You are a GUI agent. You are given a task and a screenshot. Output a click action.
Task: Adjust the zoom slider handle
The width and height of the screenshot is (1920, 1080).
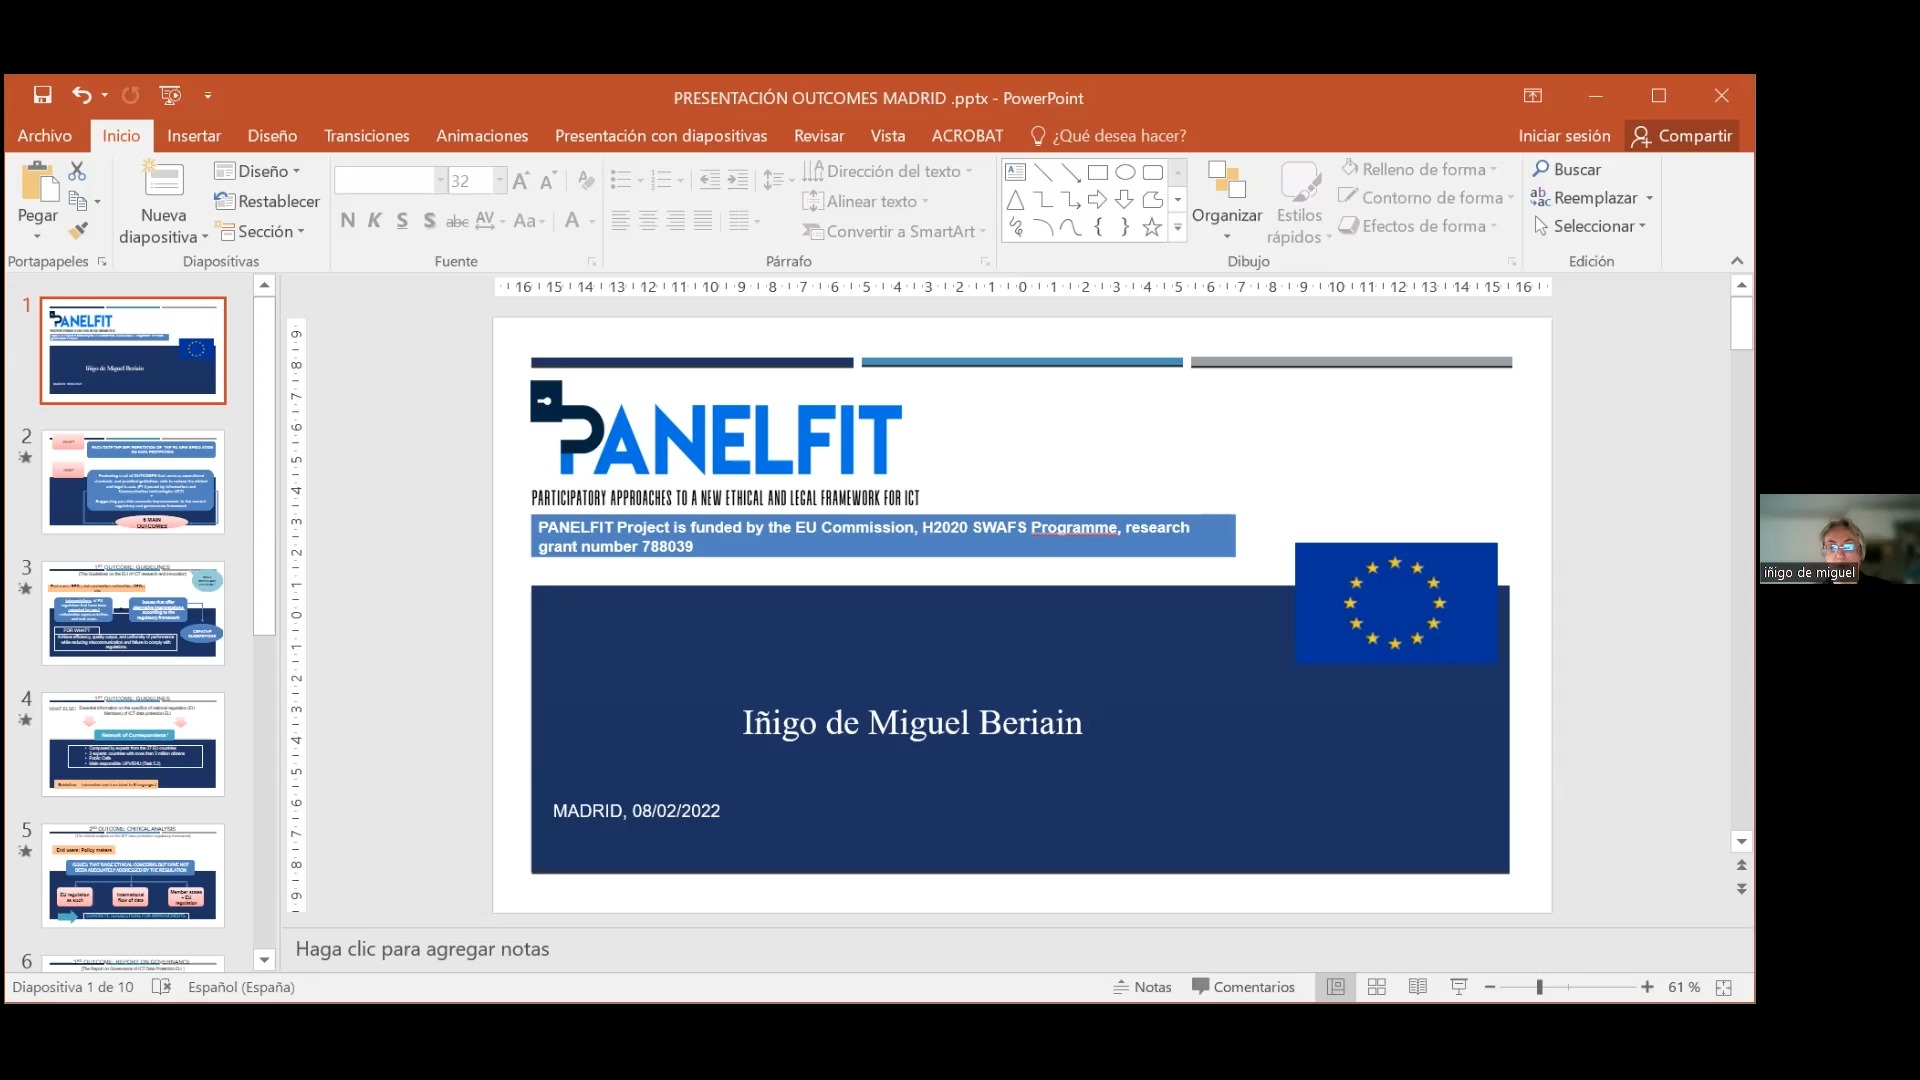tap(1540, 987)
